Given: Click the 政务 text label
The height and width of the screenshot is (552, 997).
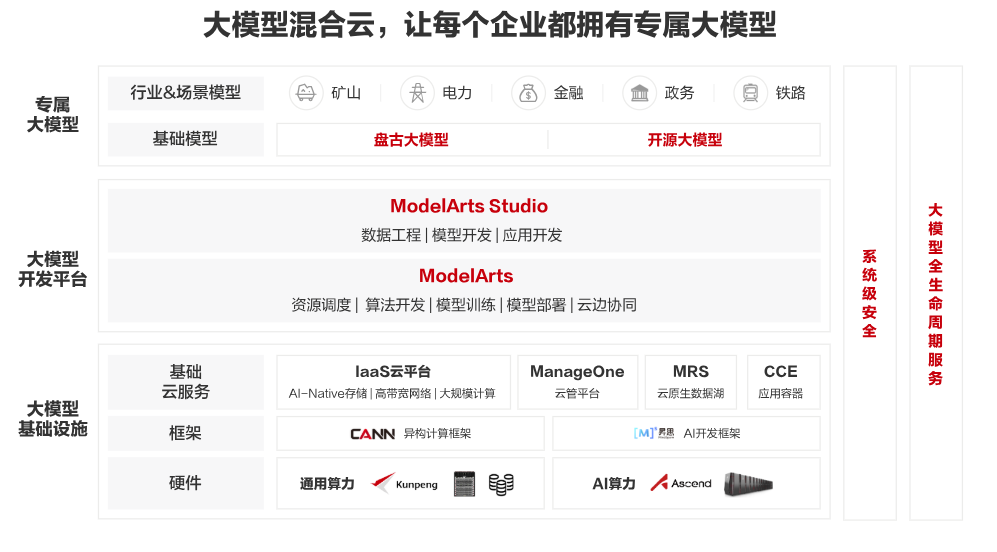Looking at the screenshot, I should click(679, 93).
